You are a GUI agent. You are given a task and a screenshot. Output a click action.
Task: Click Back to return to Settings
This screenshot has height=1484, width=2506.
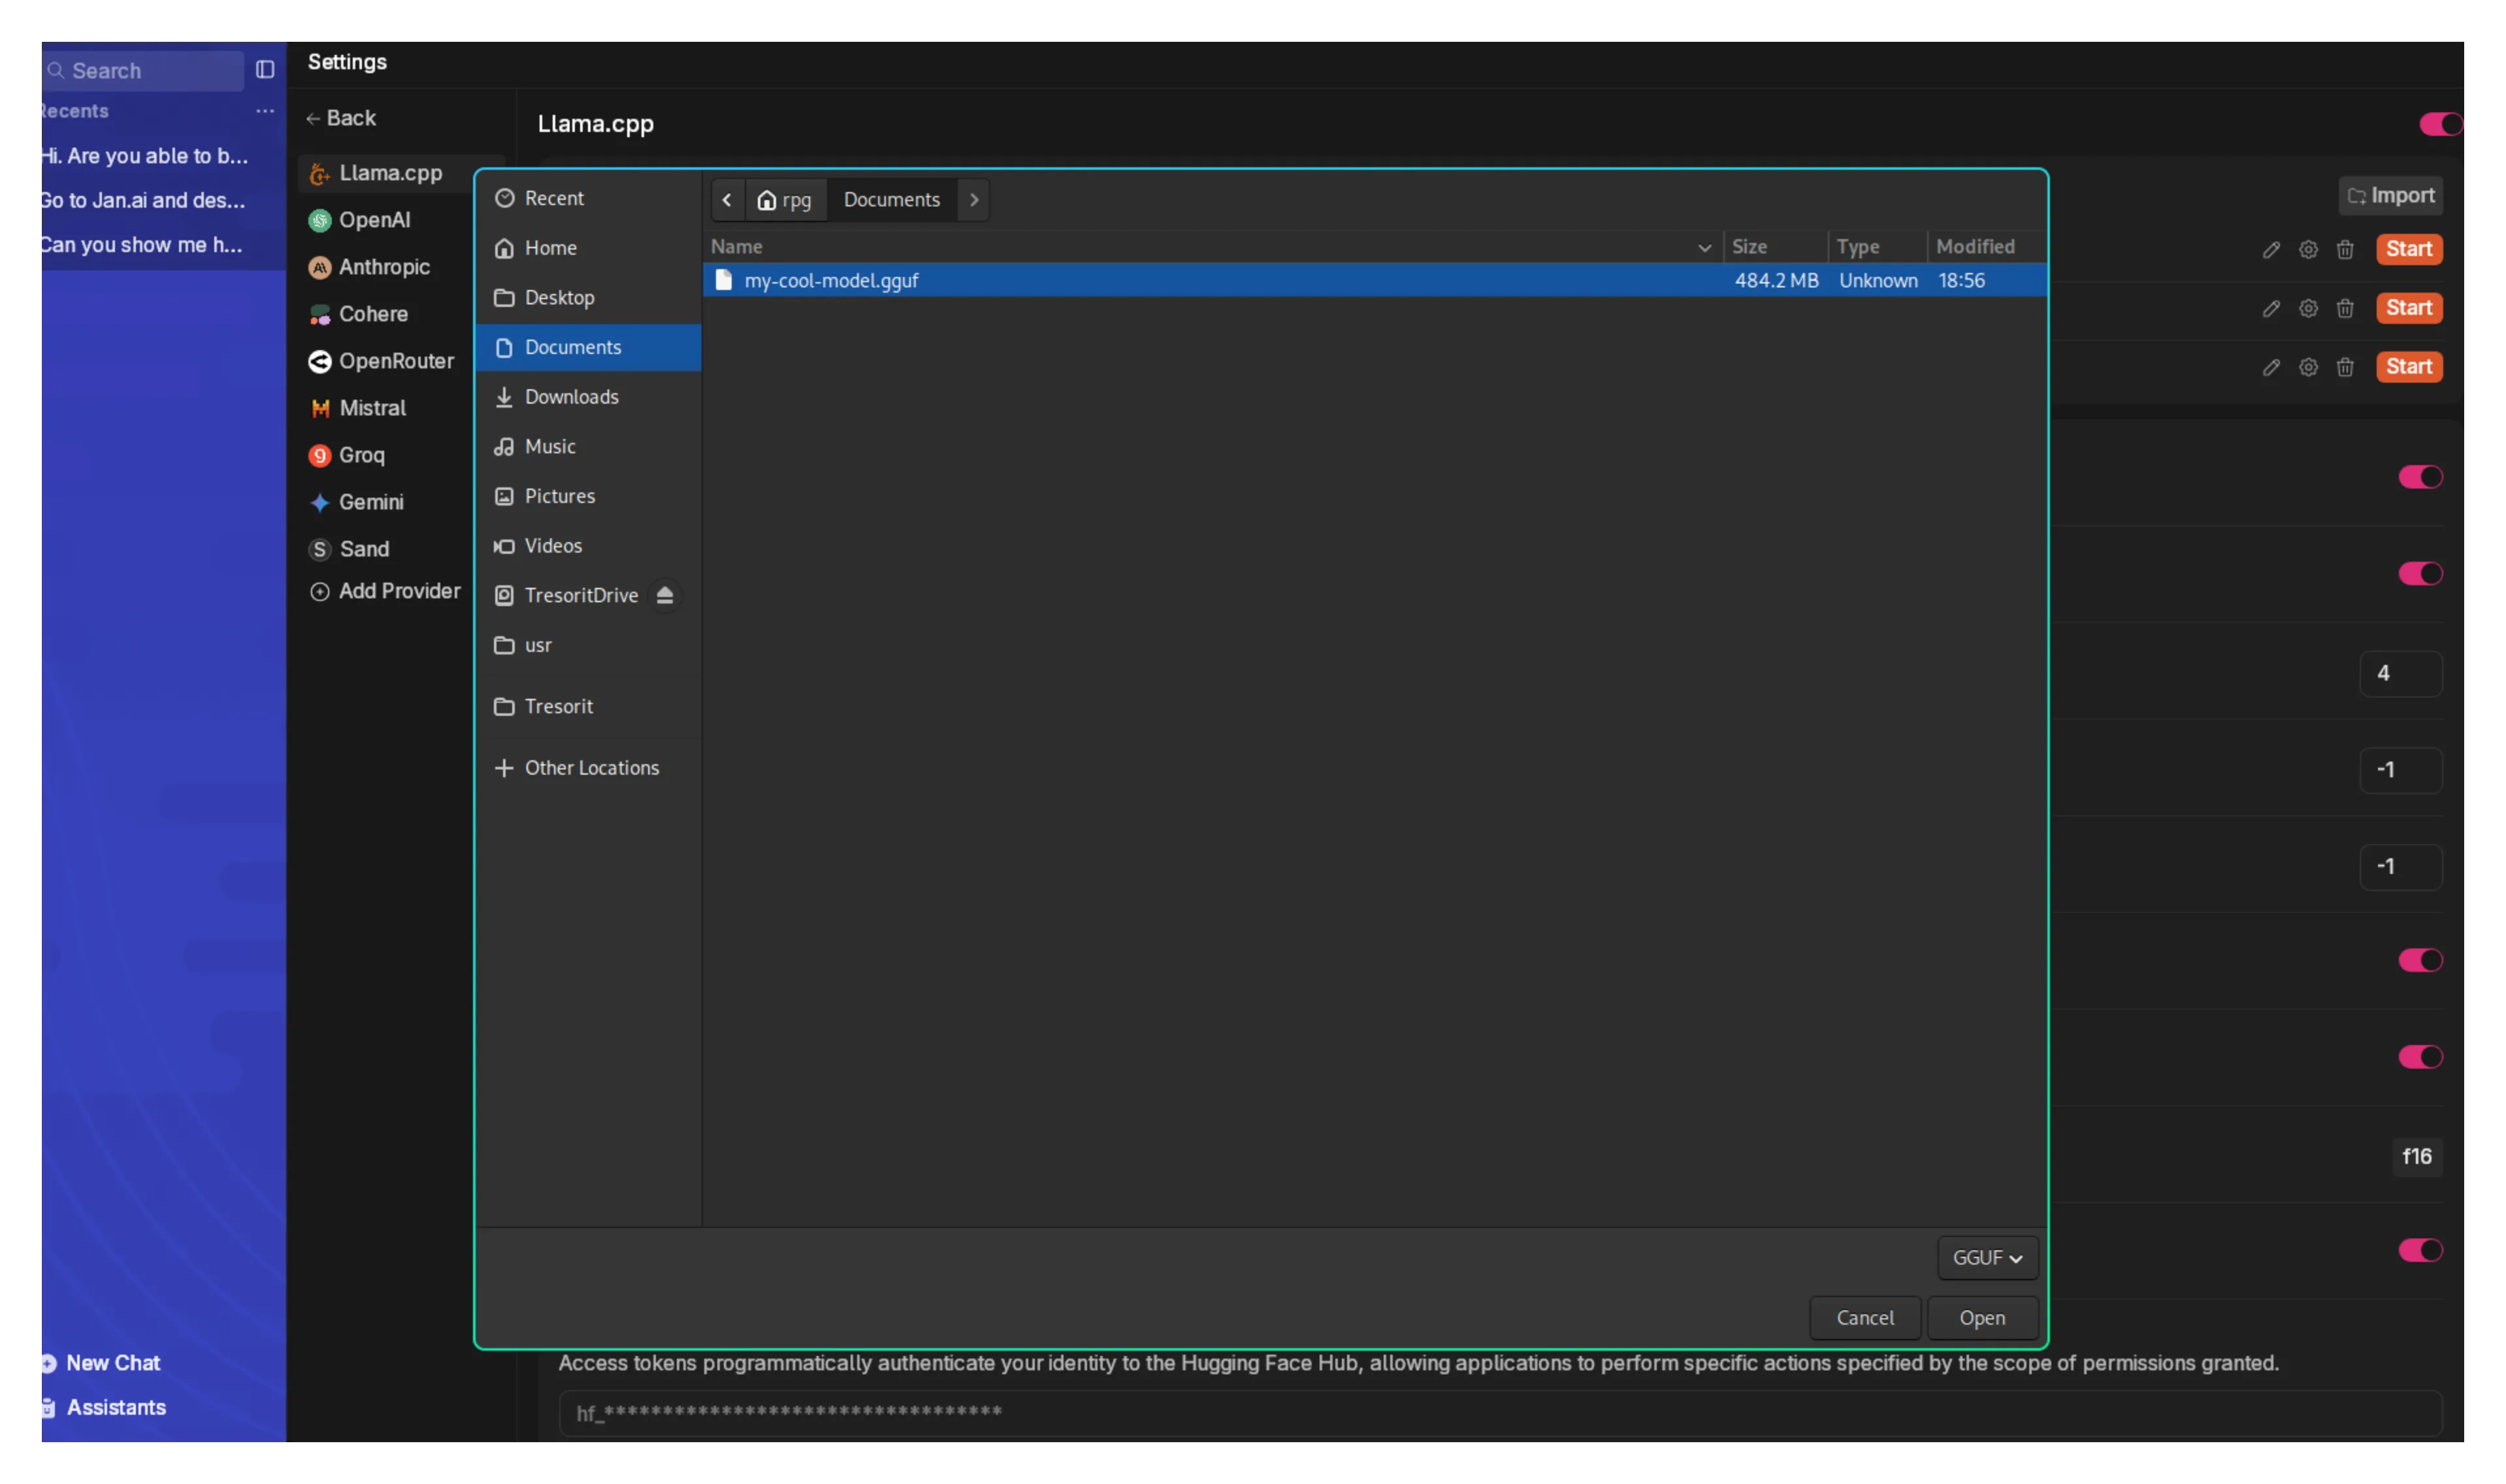point(341,117)
